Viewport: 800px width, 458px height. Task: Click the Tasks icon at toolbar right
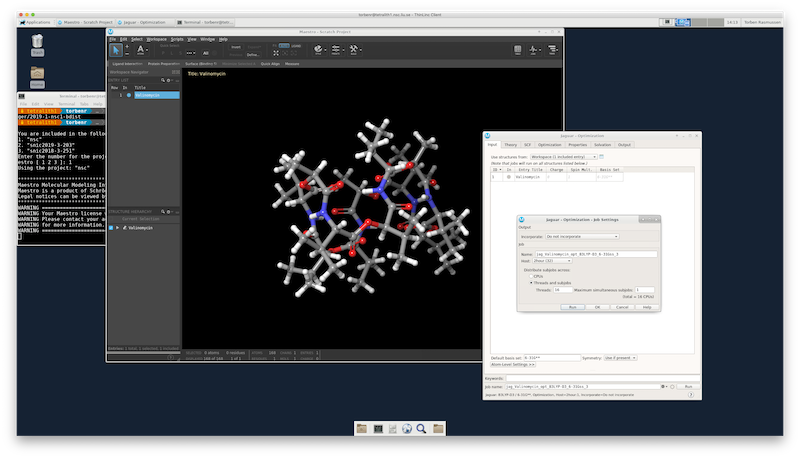click(x=552, y=49)
